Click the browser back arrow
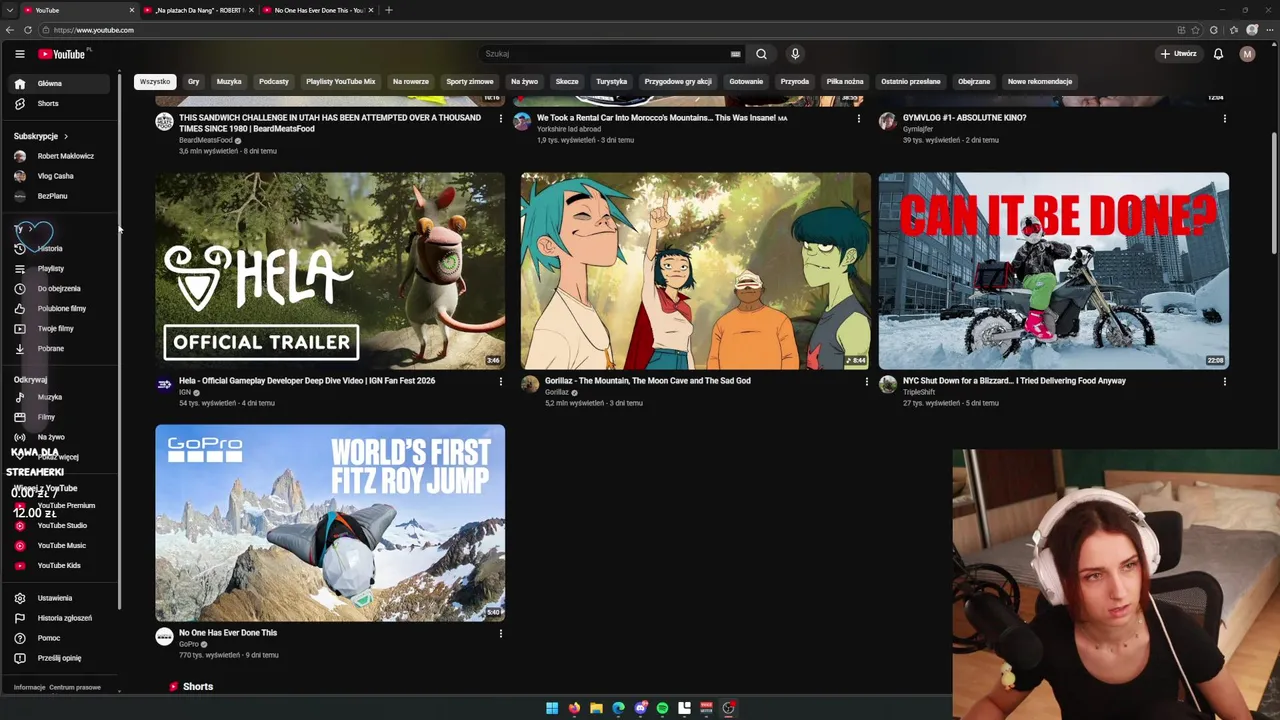Image resolution: width=1280 pixels, height=720 pixels. [12, 30]
